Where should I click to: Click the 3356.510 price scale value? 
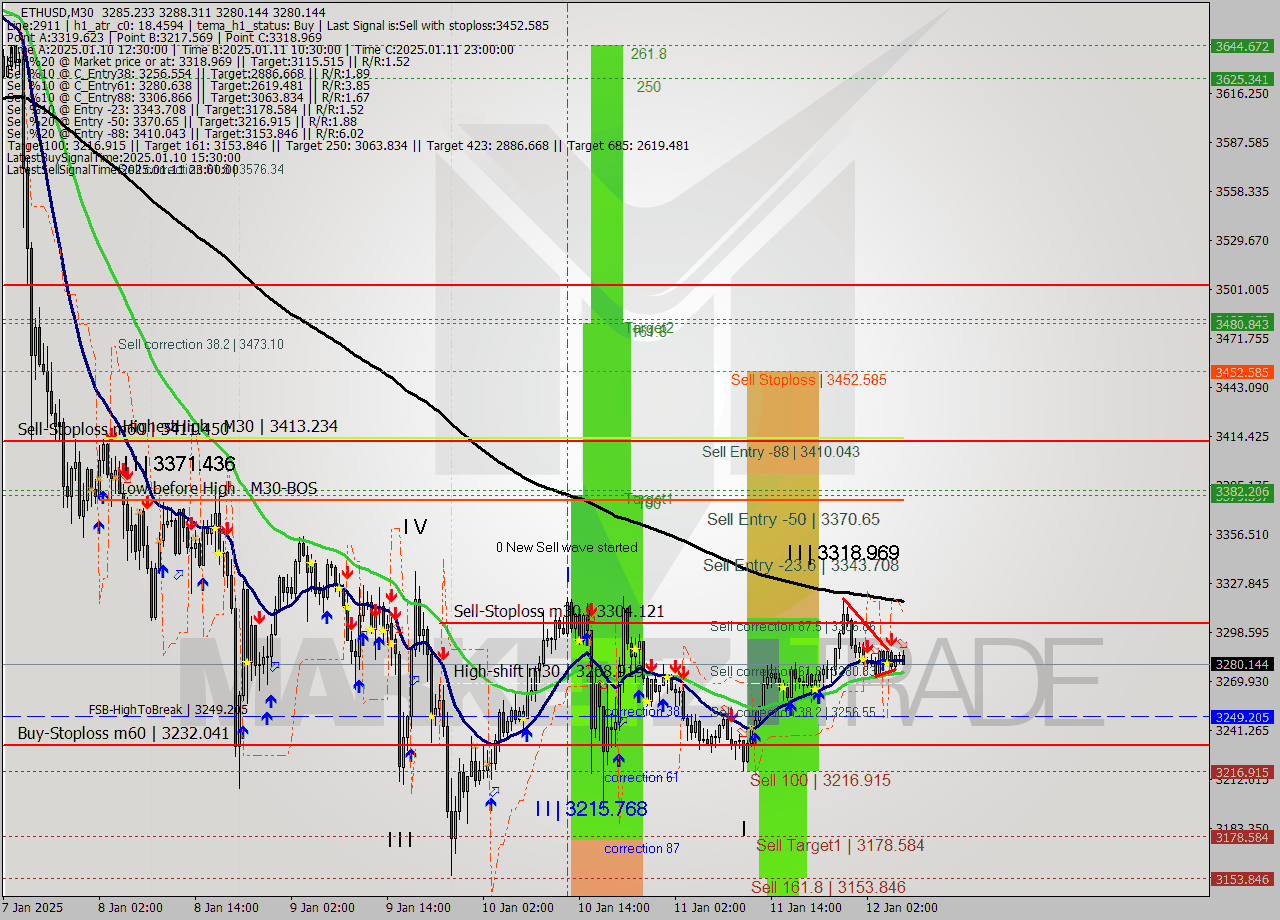pyautogui.click(x=1241, y=534)
